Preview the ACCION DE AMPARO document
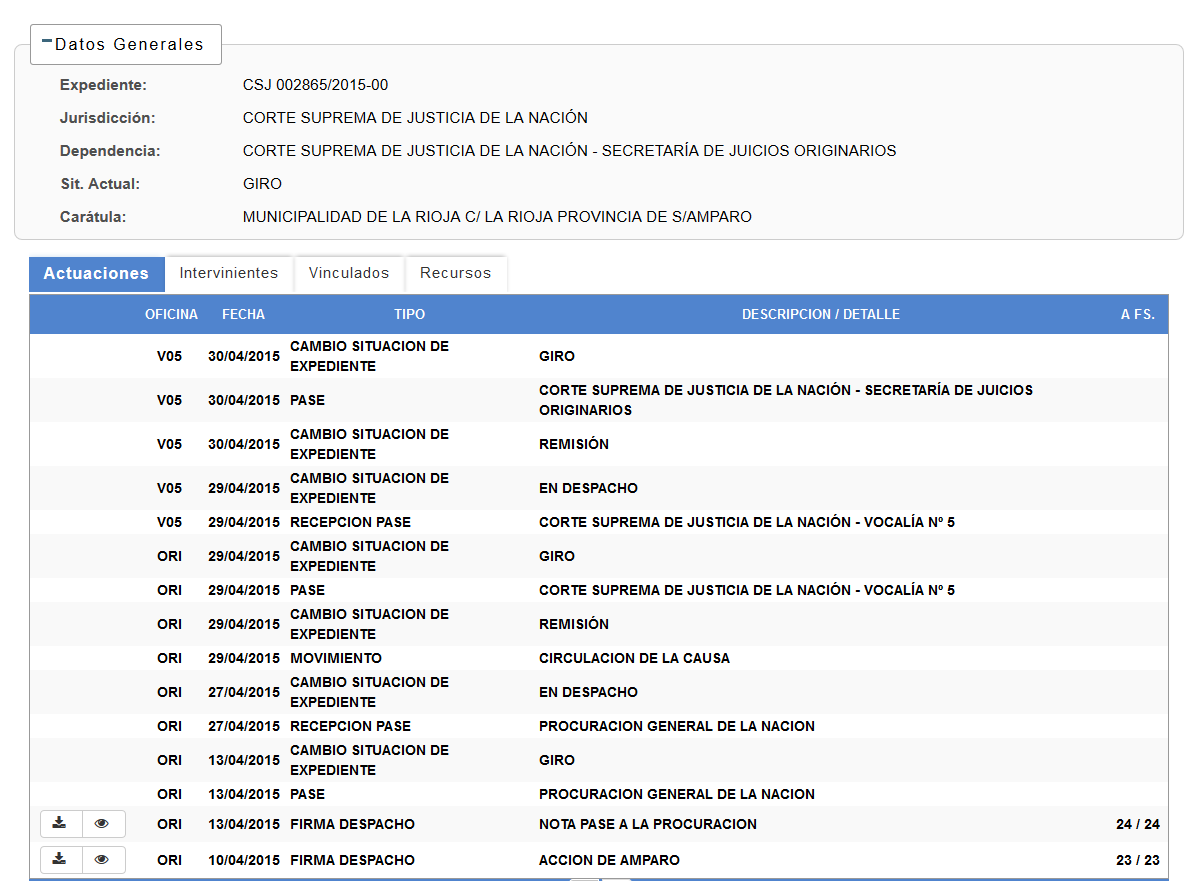 tap(102, 860)
